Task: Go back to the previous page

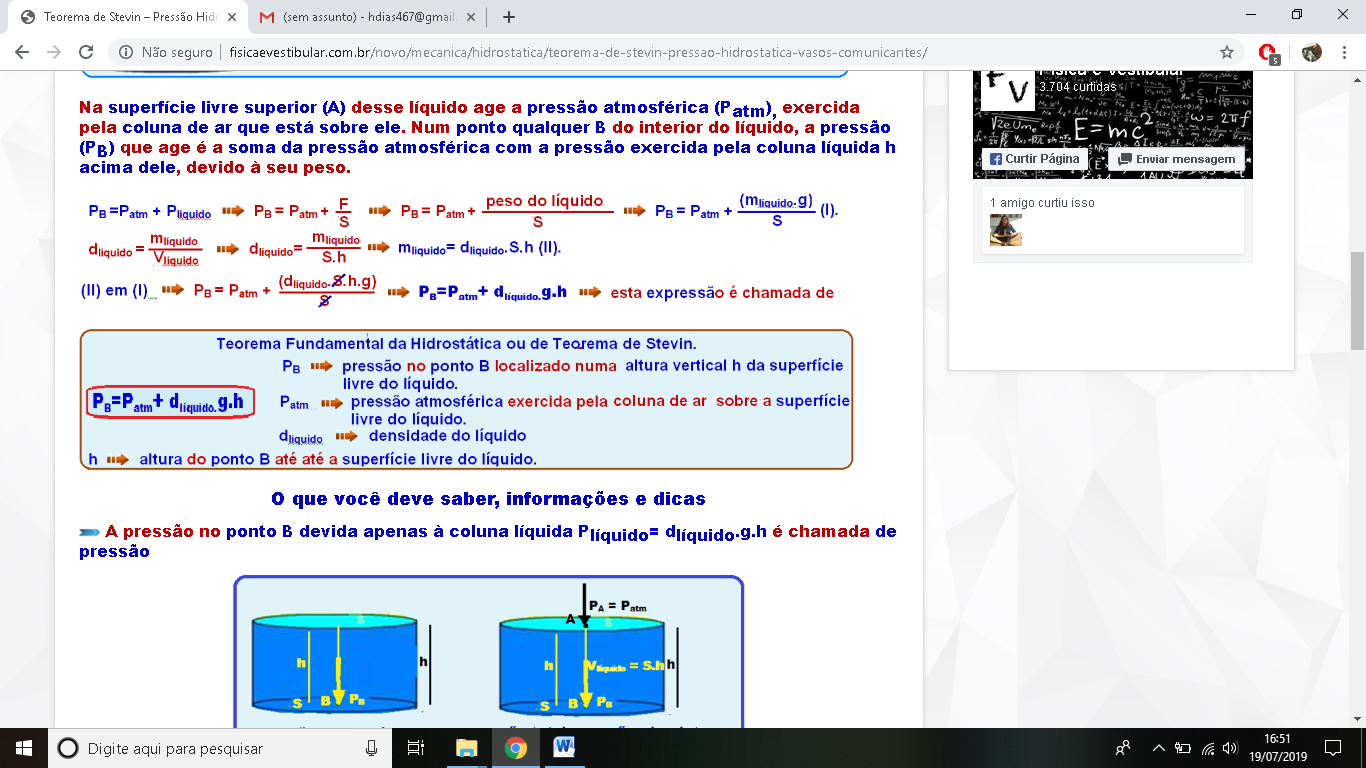Action: point(22,52)
